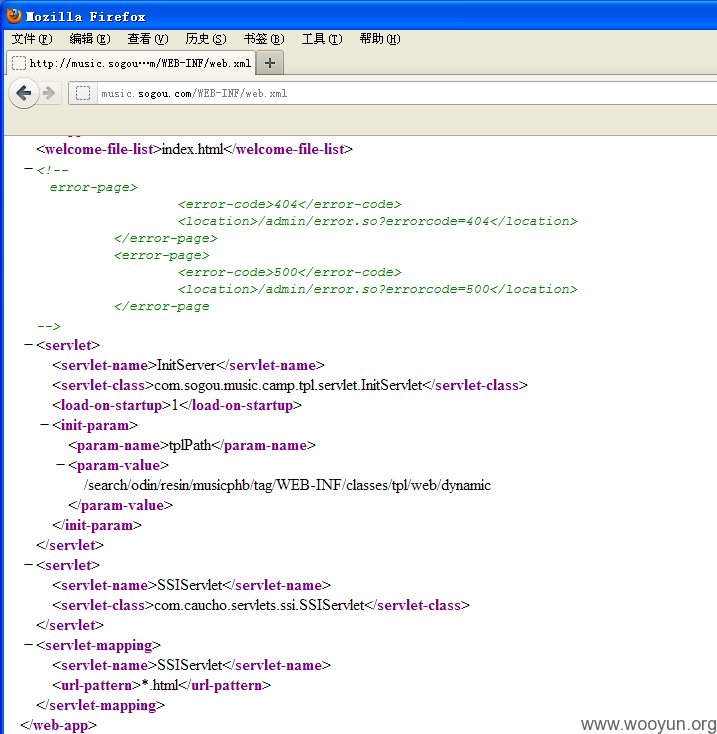Click the page favicon on the tab
The image size is (717, 734).
19,63
